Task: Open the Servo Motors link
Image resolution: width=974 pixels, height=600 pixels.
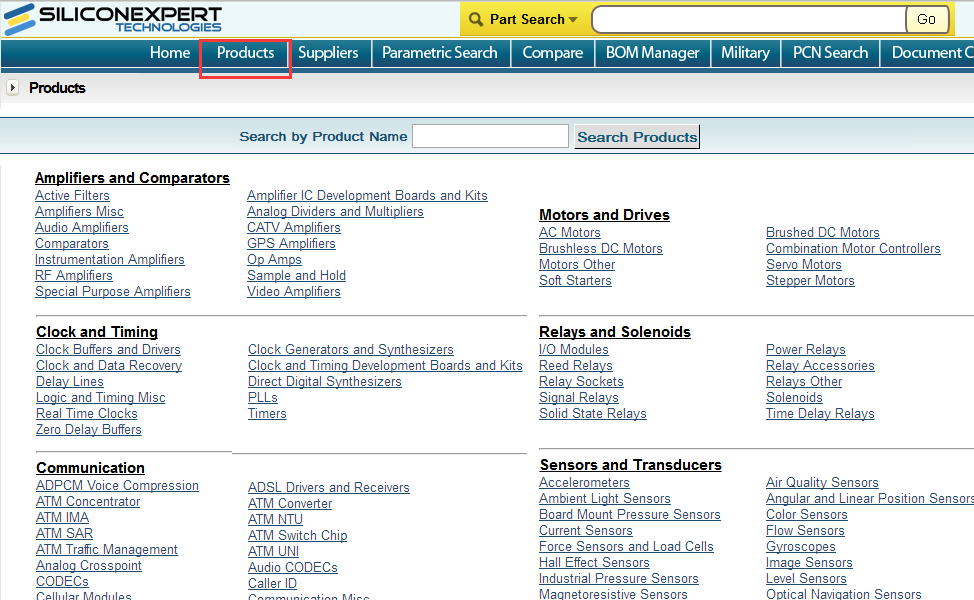Action: click(x=803, y=265)
